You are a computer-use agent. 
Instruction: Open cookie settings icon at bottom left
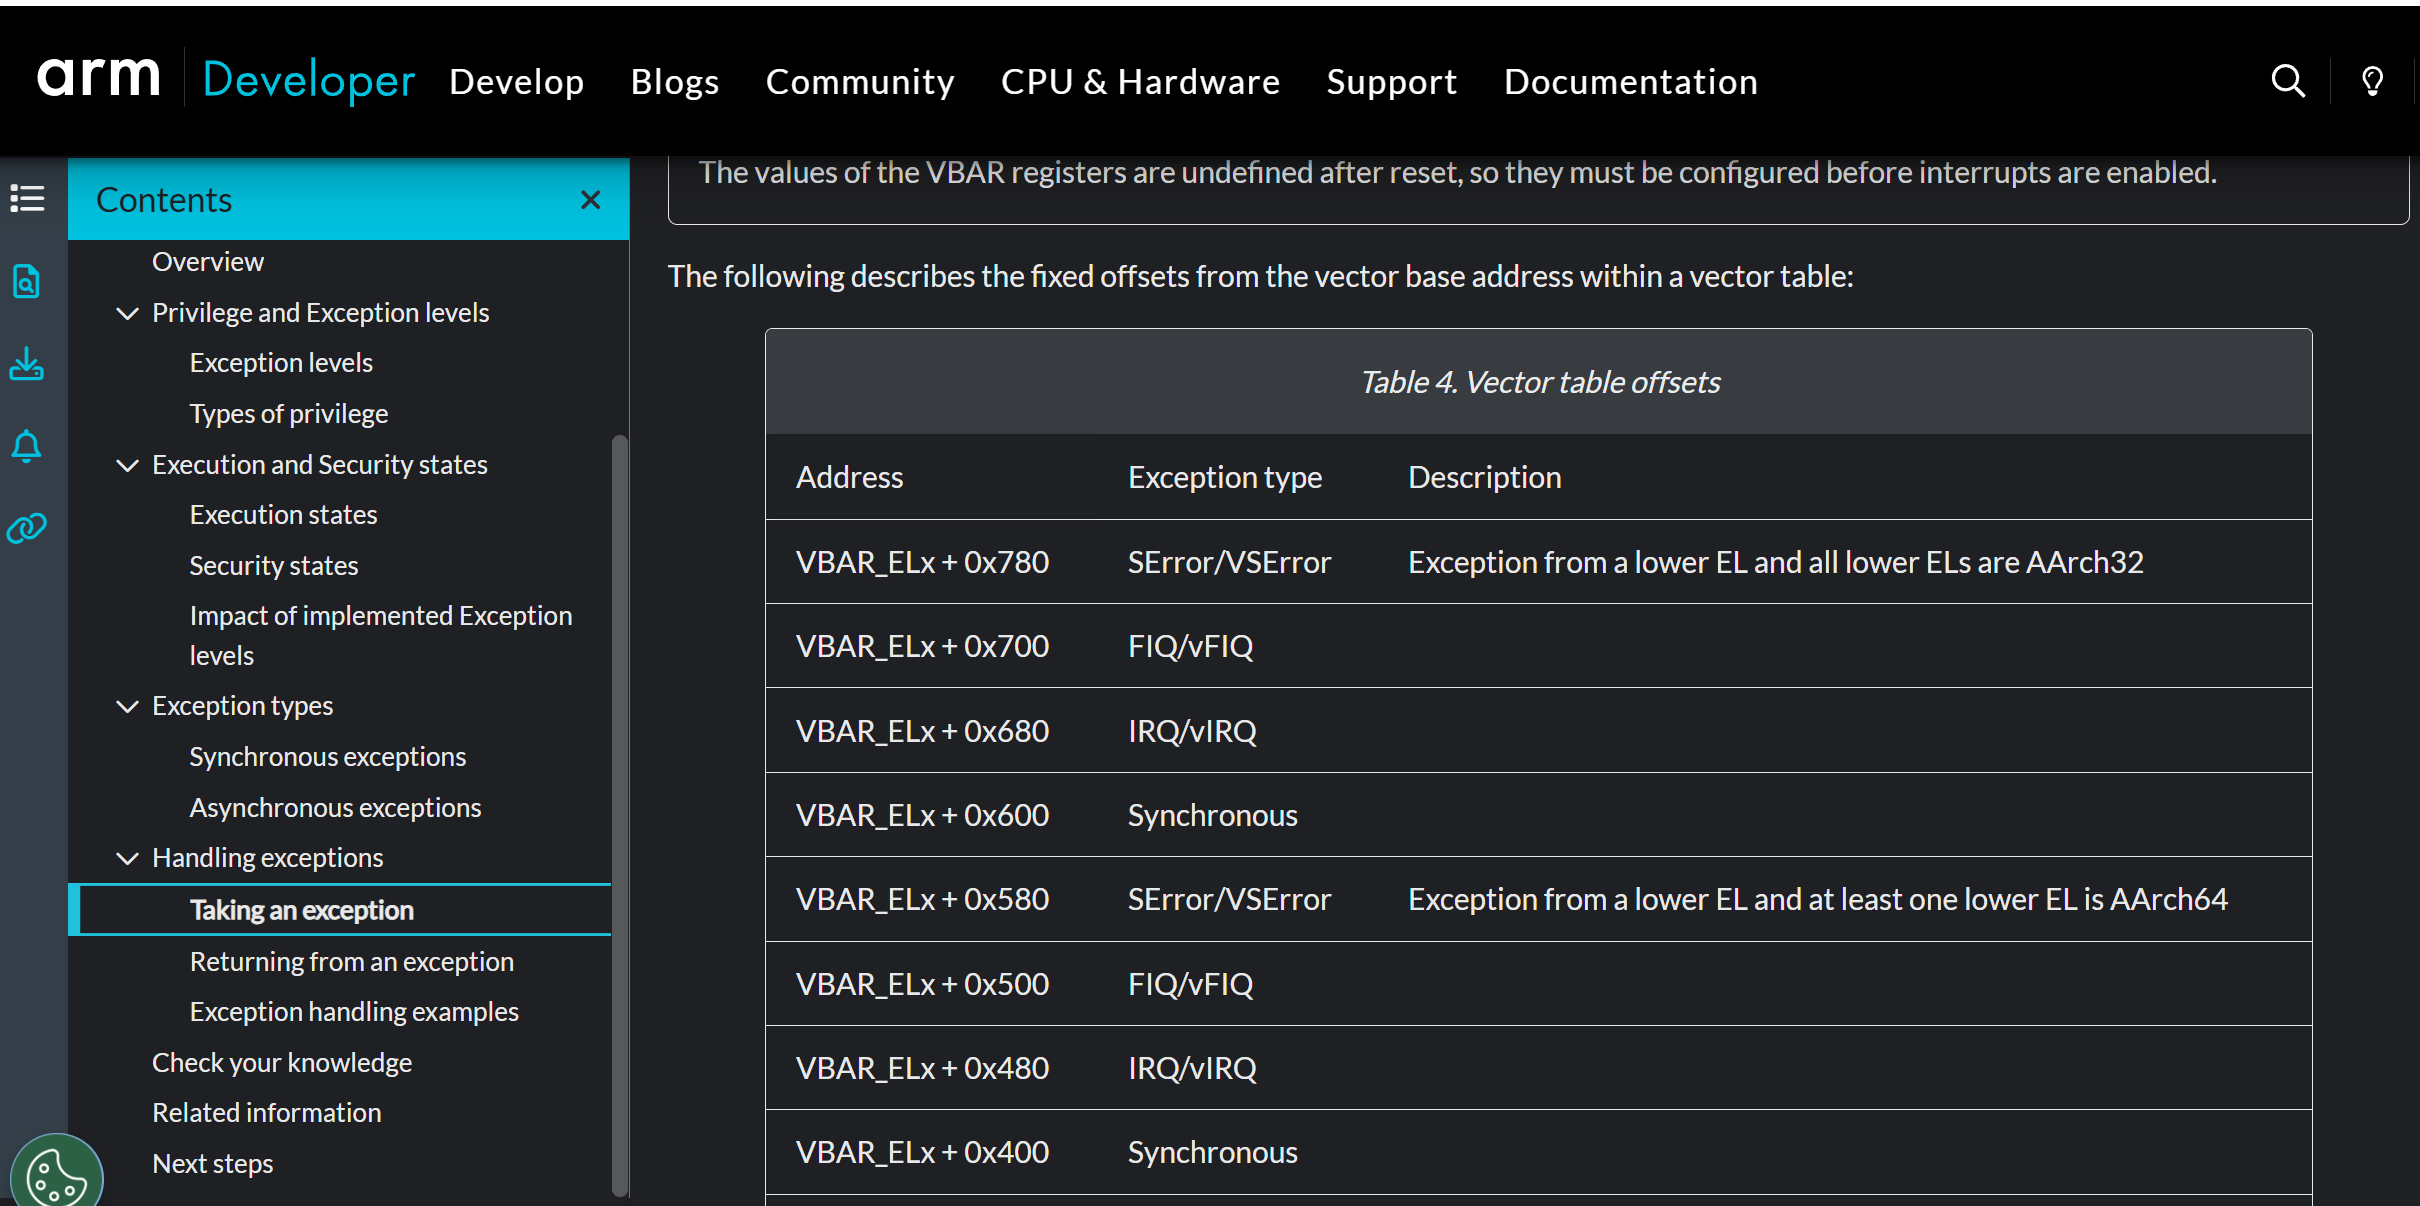[x=56, y=1175]
